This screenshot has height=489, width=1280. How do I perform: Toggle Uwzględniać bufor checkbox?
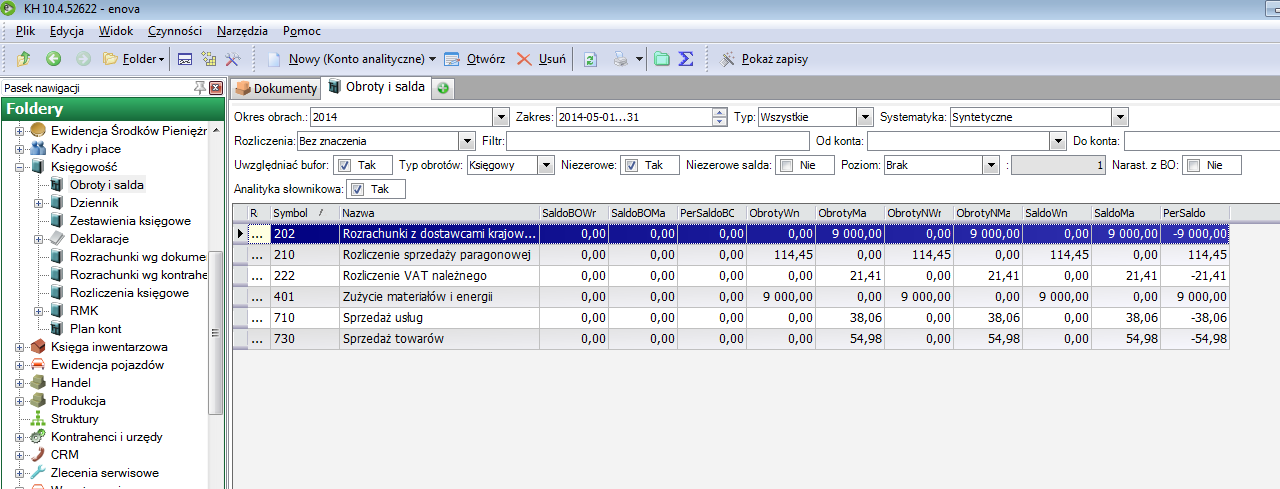pos(344,165)
